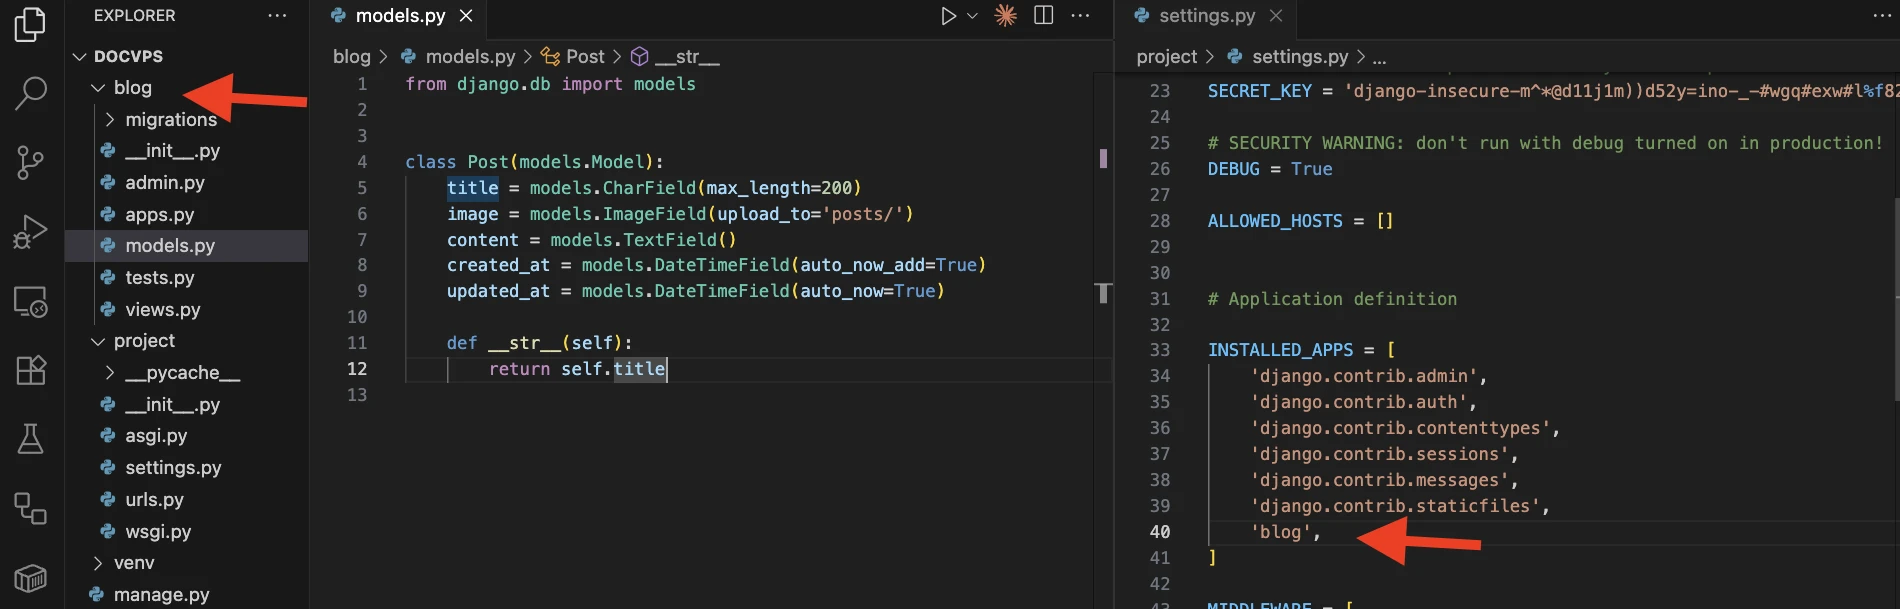Click the Post class breadcrumb
Image resolution: width=1900 pixels, height=609 pixels.
(x=584, y=57)
